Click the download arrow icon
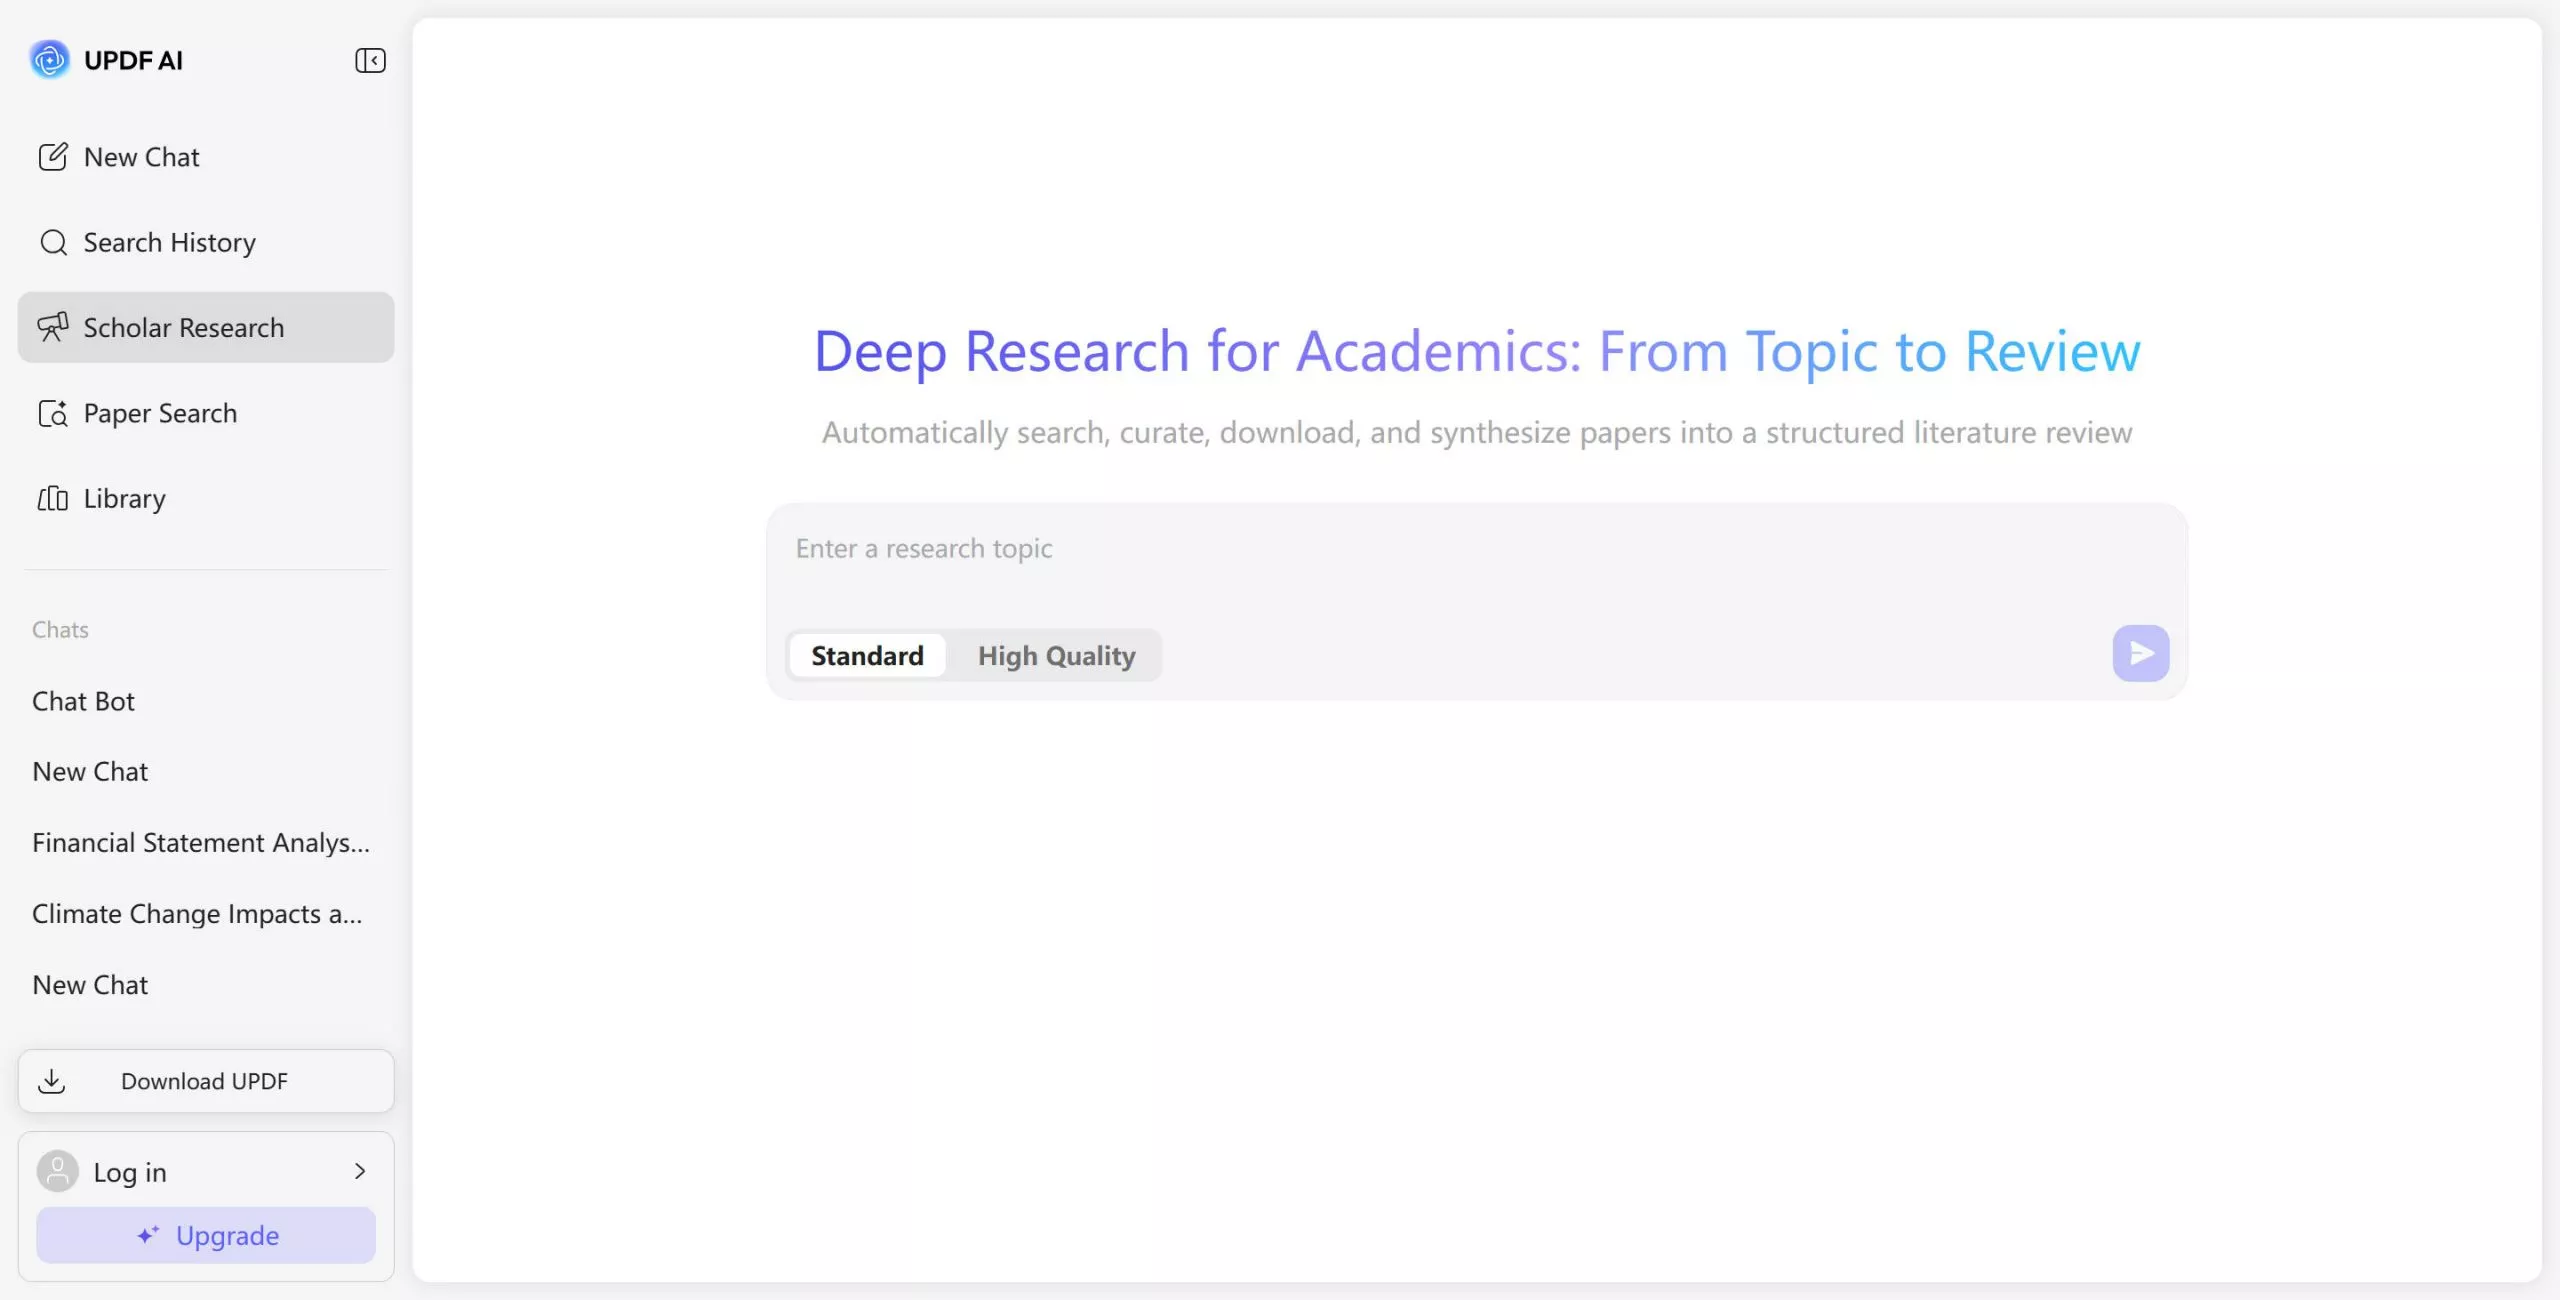Image resolution: width=2560 pixels, height=1300 pixels. [x=52, y=1081]
